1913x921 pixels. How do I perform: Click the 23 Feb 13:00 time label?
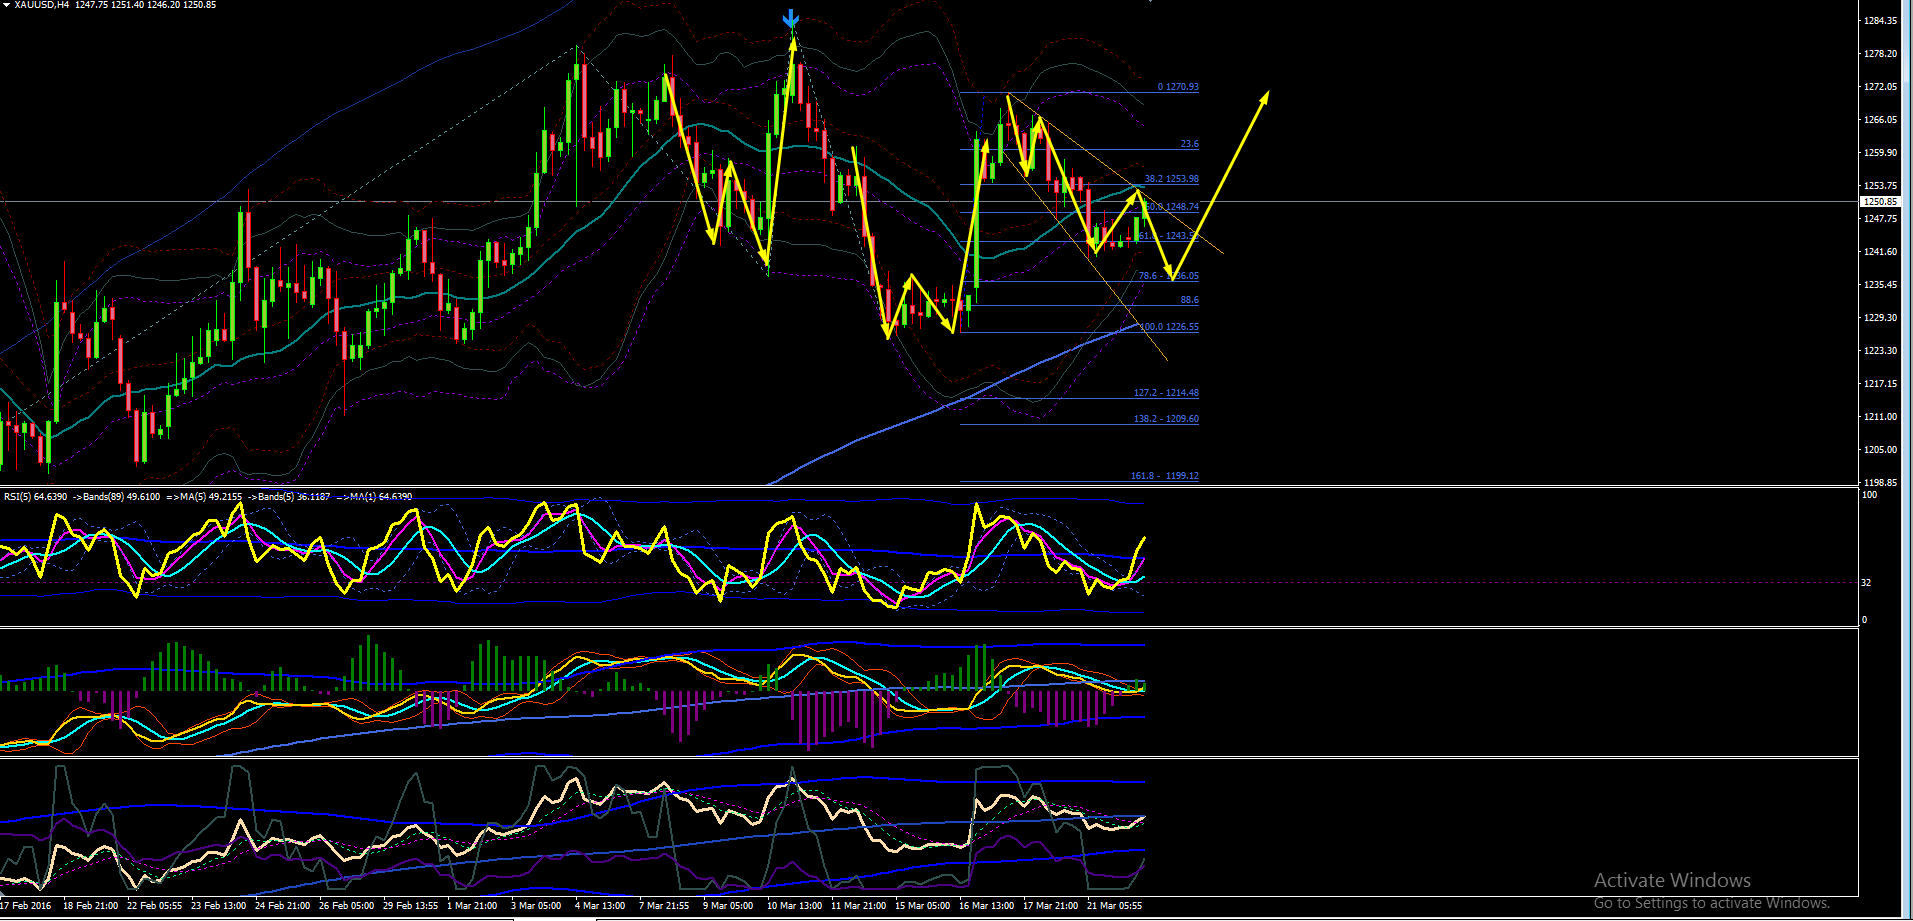click(218, 906)
